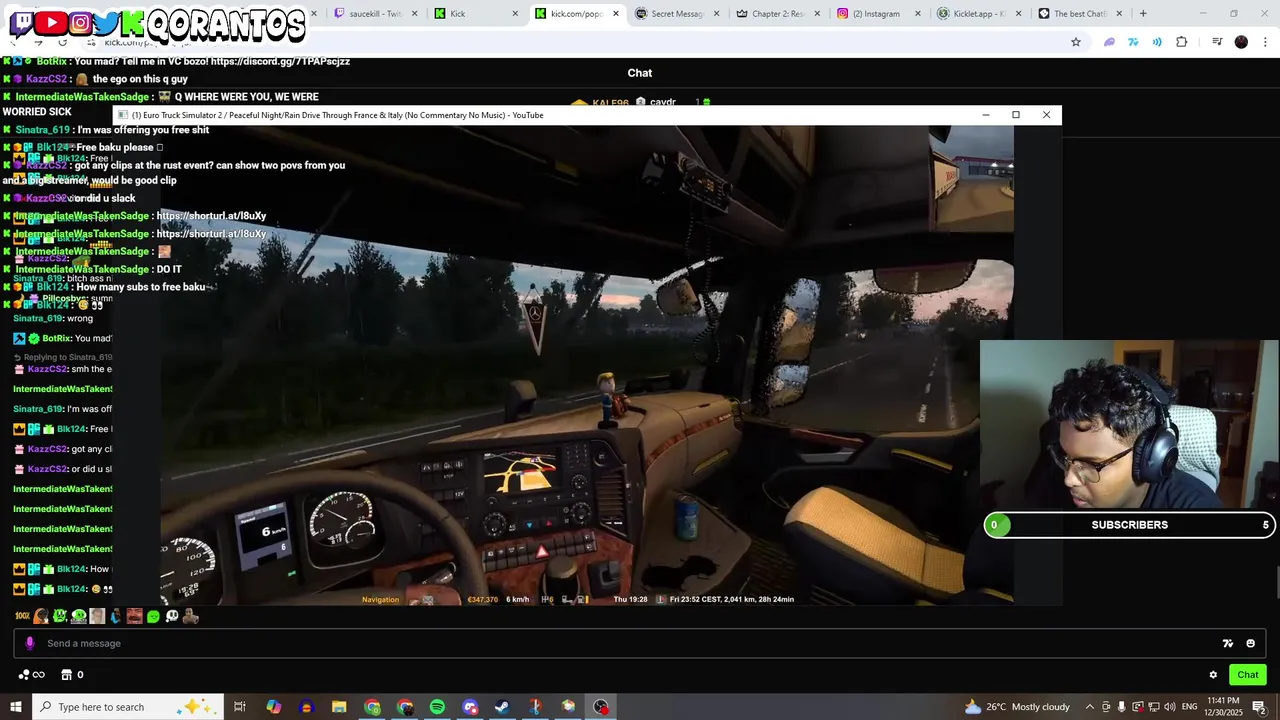Click discord.gg link in BotRix message
The image size is (1280, 720).
[280, 61]
